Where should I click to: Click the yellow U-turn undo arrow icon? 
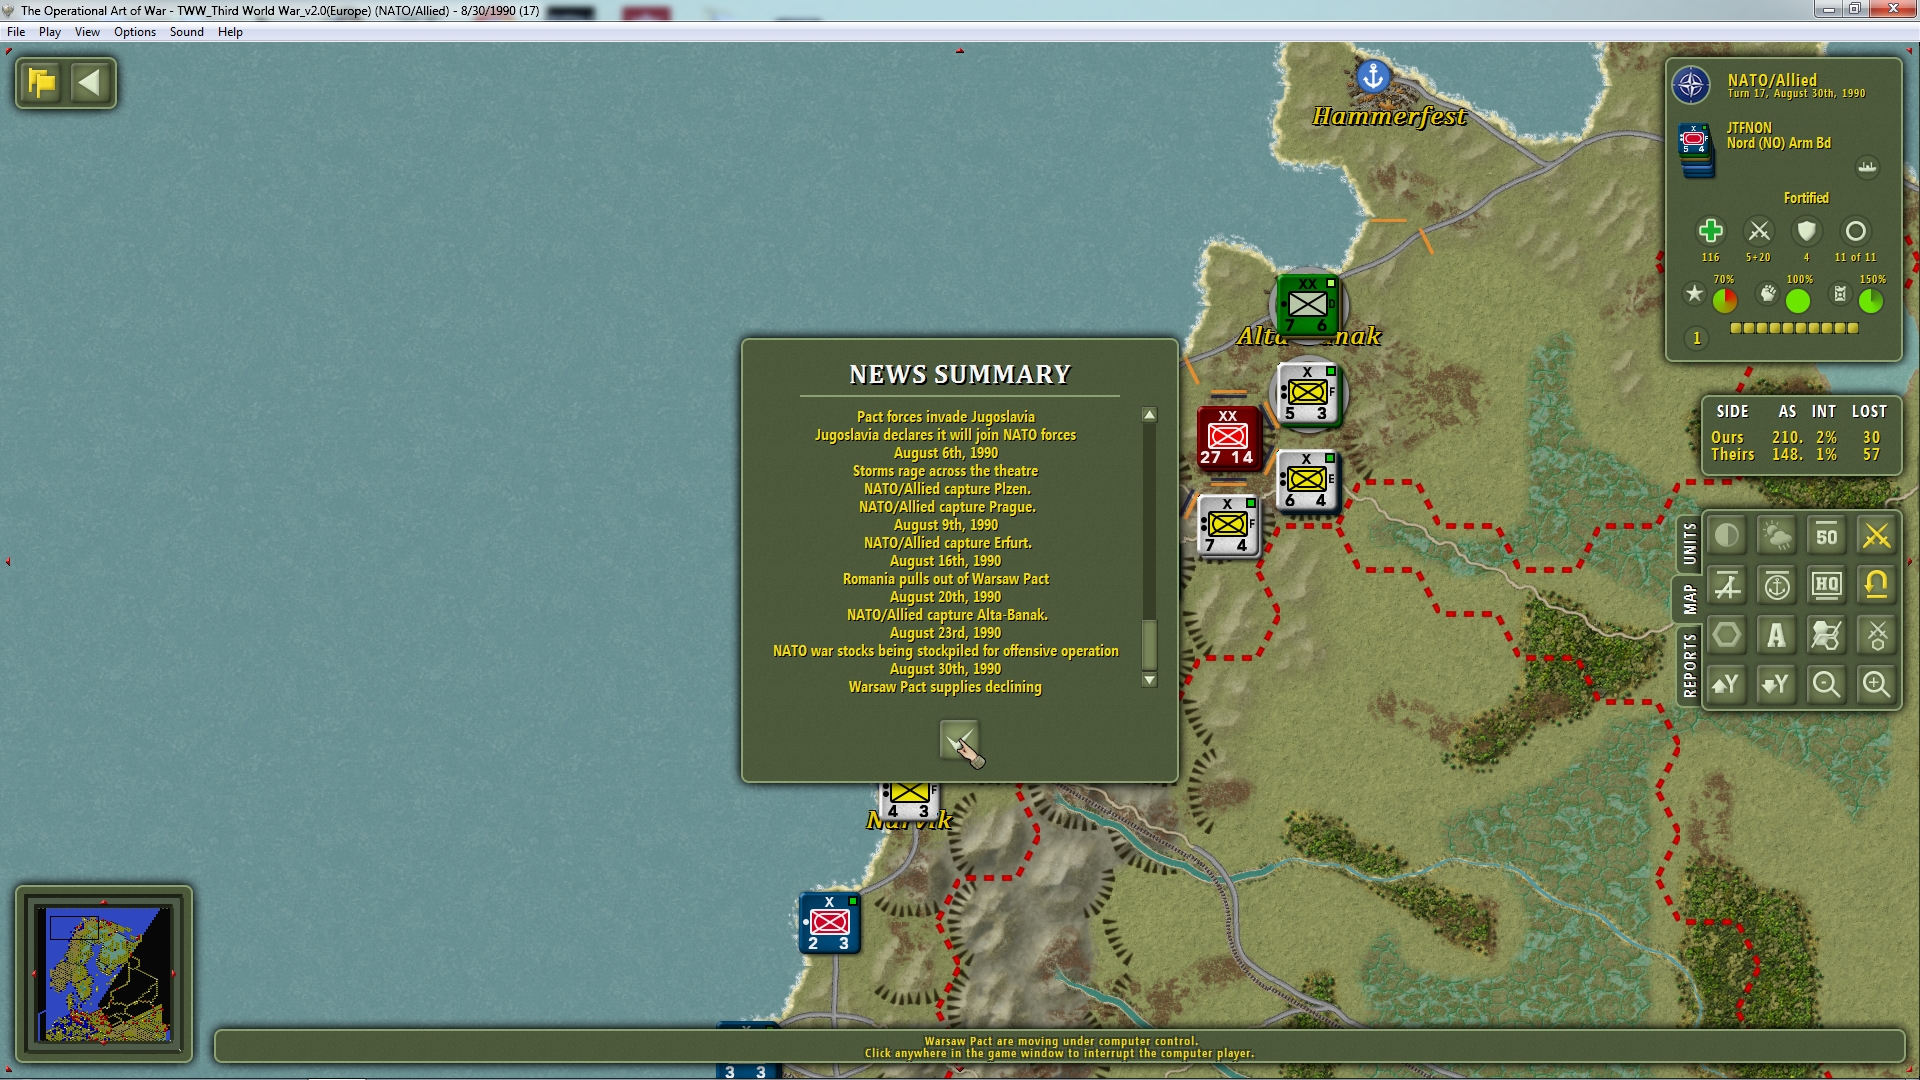tap(1877, 586)
